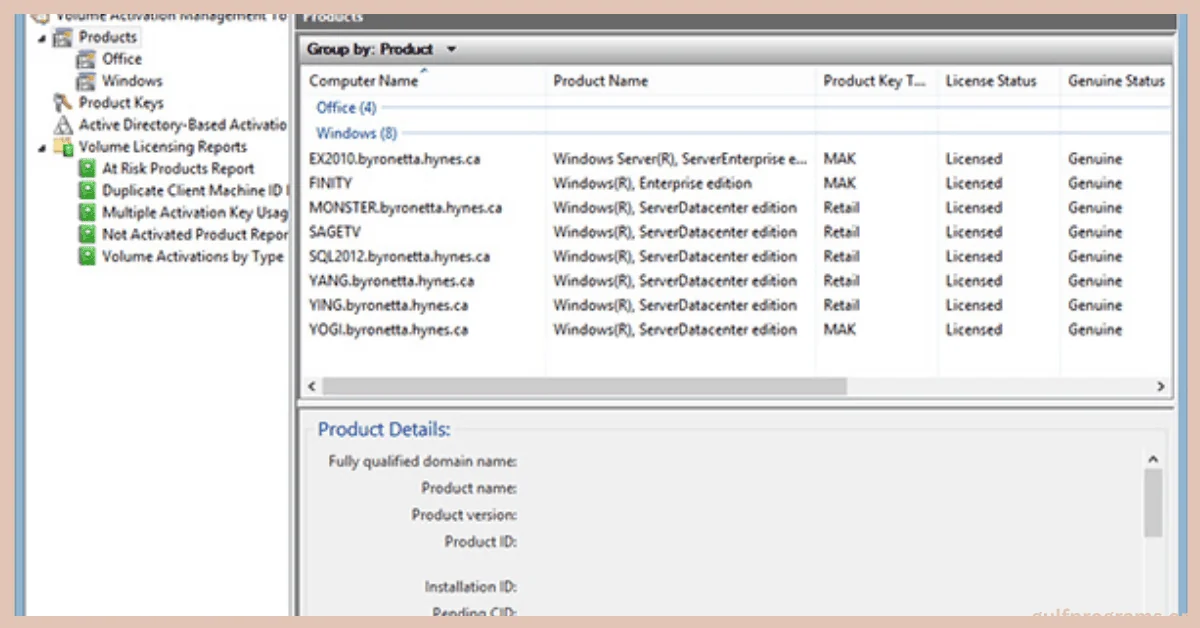Click Product Details scrollbar up arrow
Image resolution: width=1200 pixels, height=628 pixels.
pyautogui.click(x=1153, y=459)
